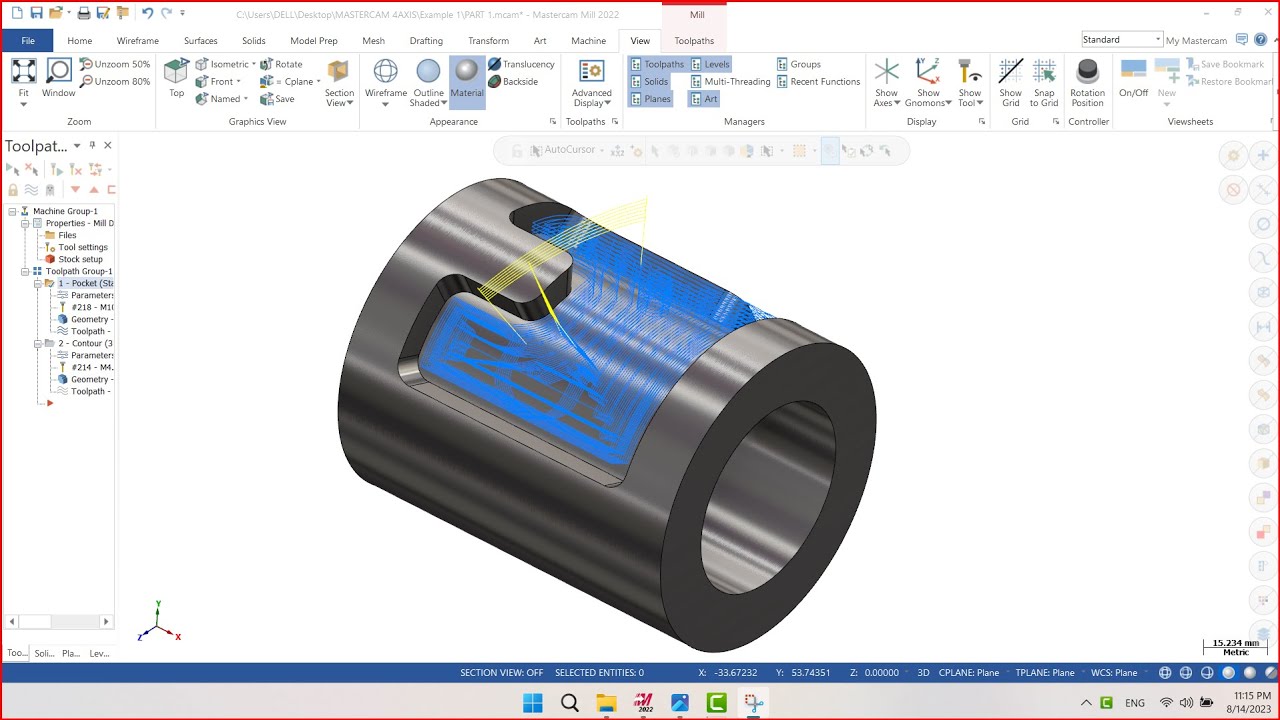1280x720 pixels.
Task: Select Tool settings in tree
Action: tap(83, 247)
